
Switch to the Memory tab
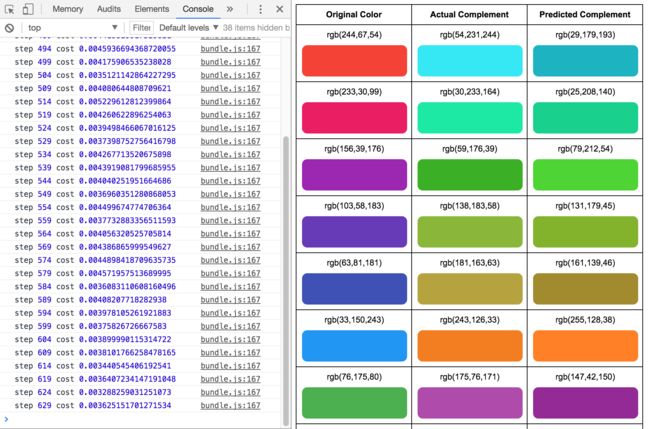point(68,9)
